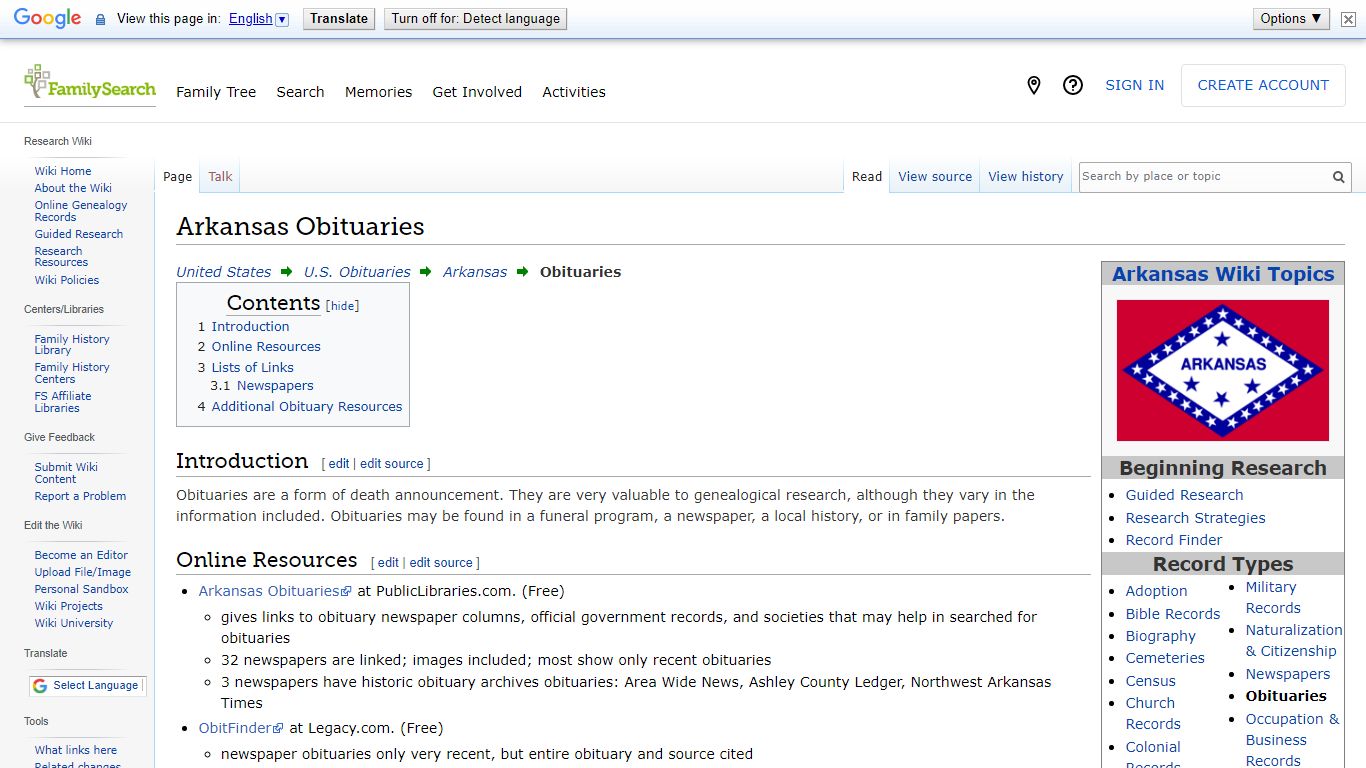Click SIGN IN

pyautogui.click(x=1134, y=86)
